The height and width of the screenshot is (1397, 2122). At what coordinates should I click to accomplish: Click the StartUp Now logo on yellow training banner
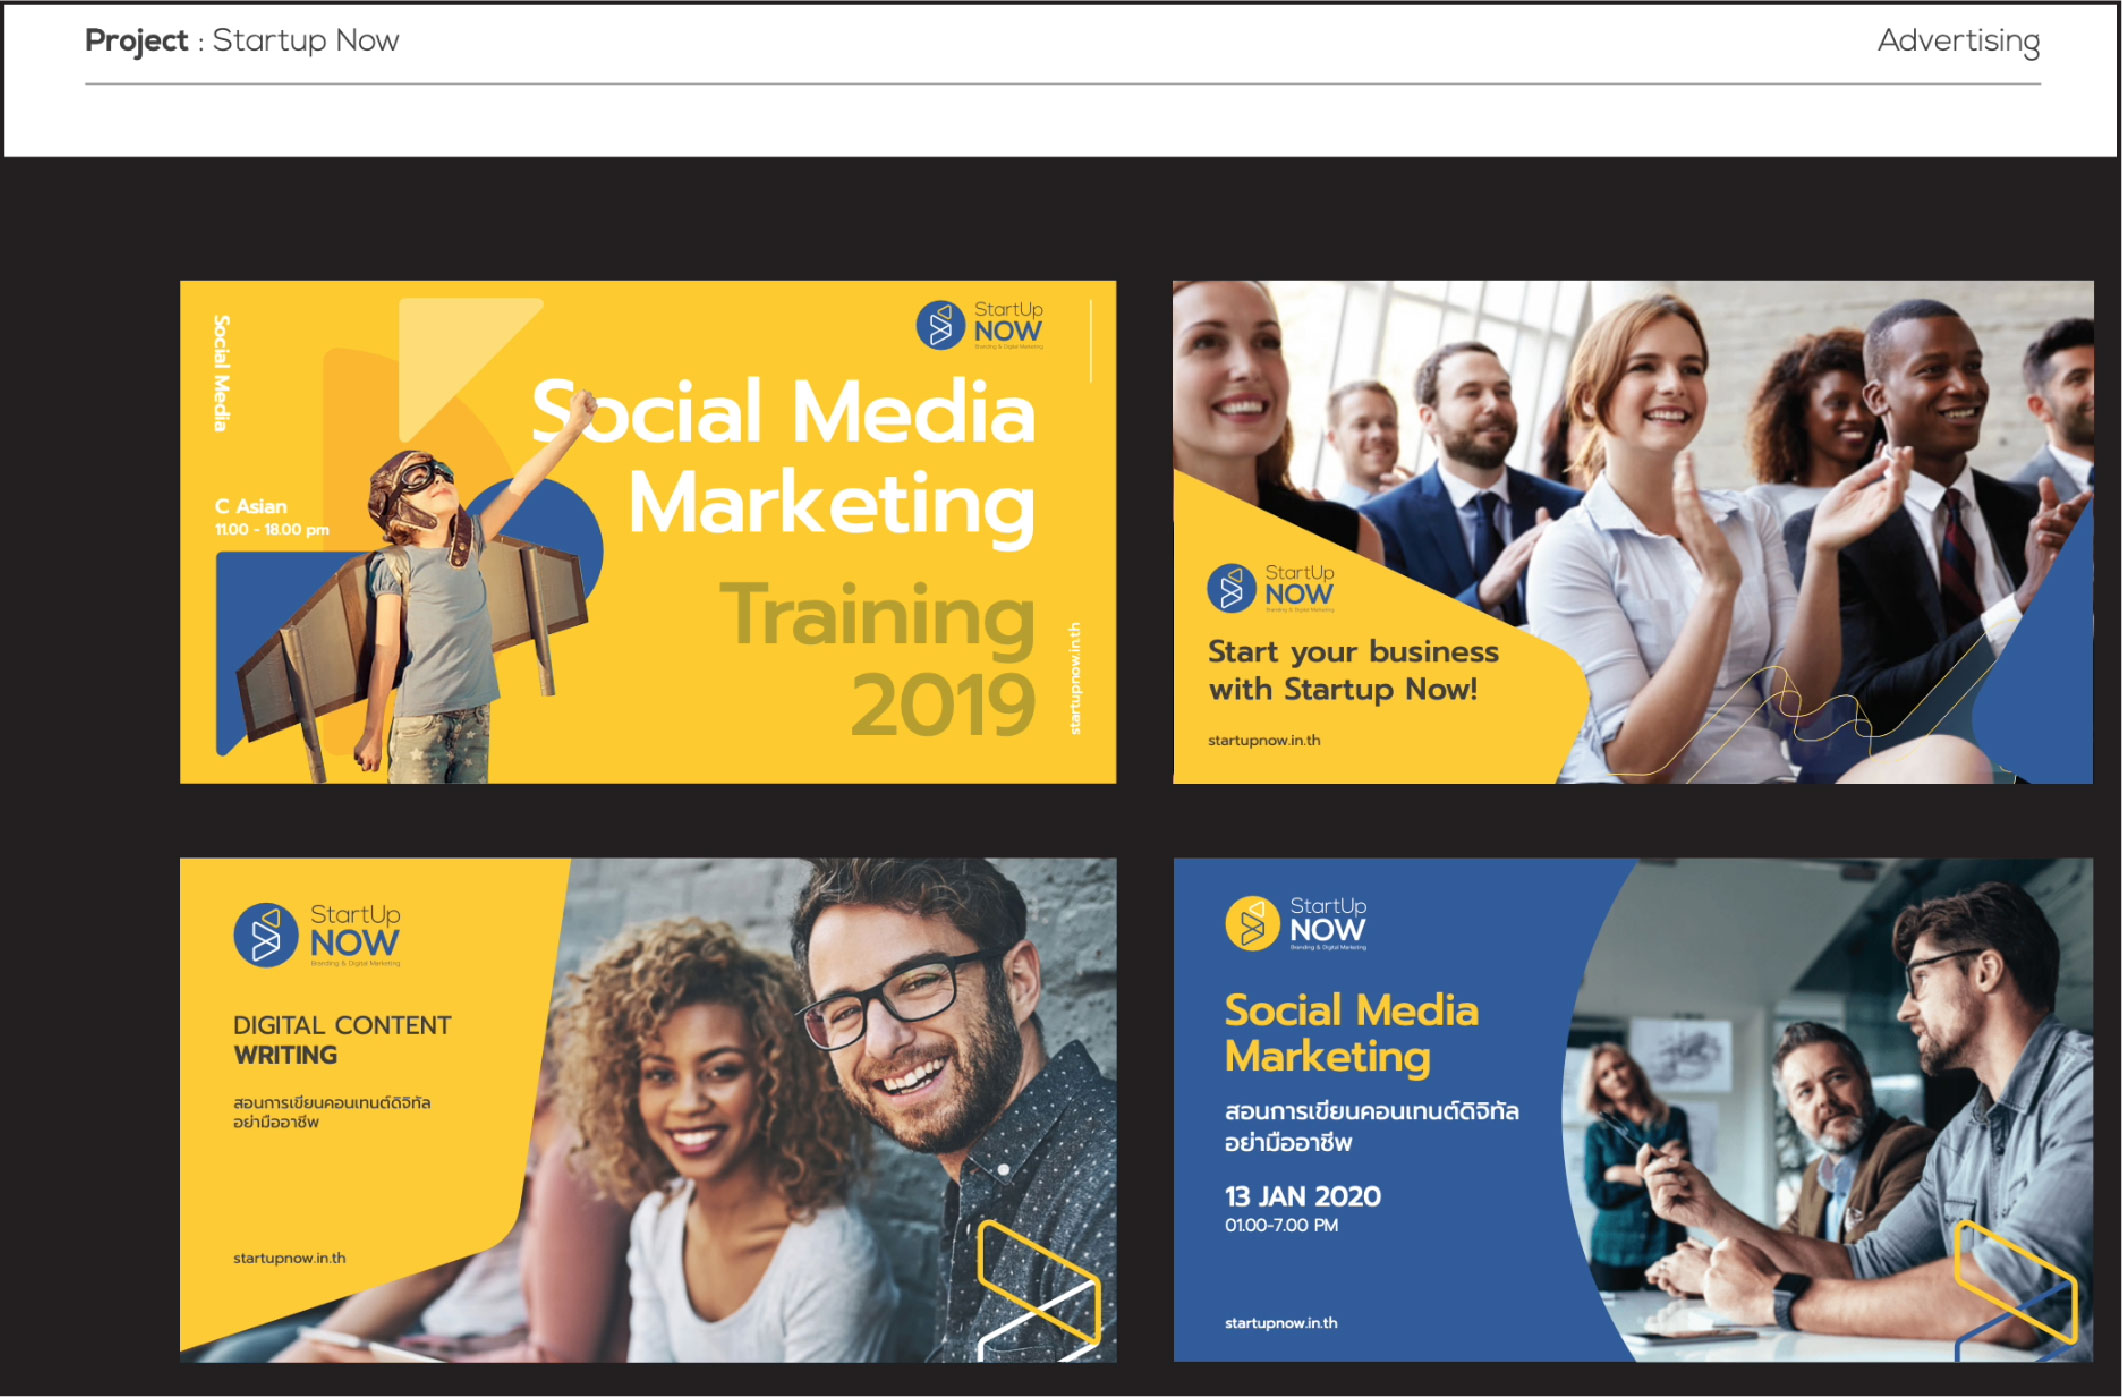click(979, 325)
